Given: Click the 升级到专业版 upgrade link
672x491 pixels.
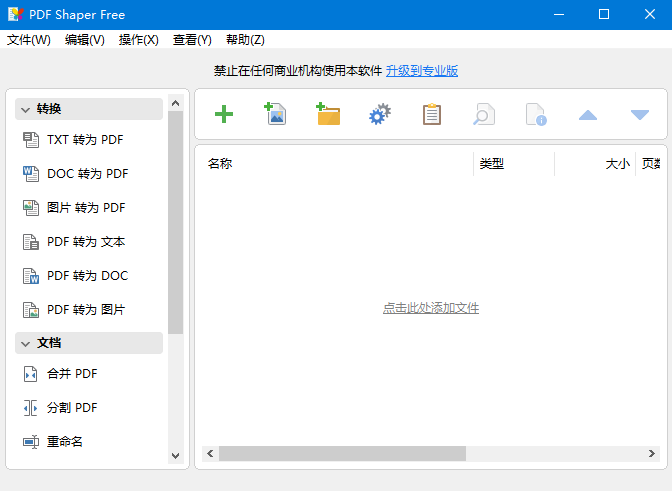Looking at the screenshot, I should click(x=422, y=71).
